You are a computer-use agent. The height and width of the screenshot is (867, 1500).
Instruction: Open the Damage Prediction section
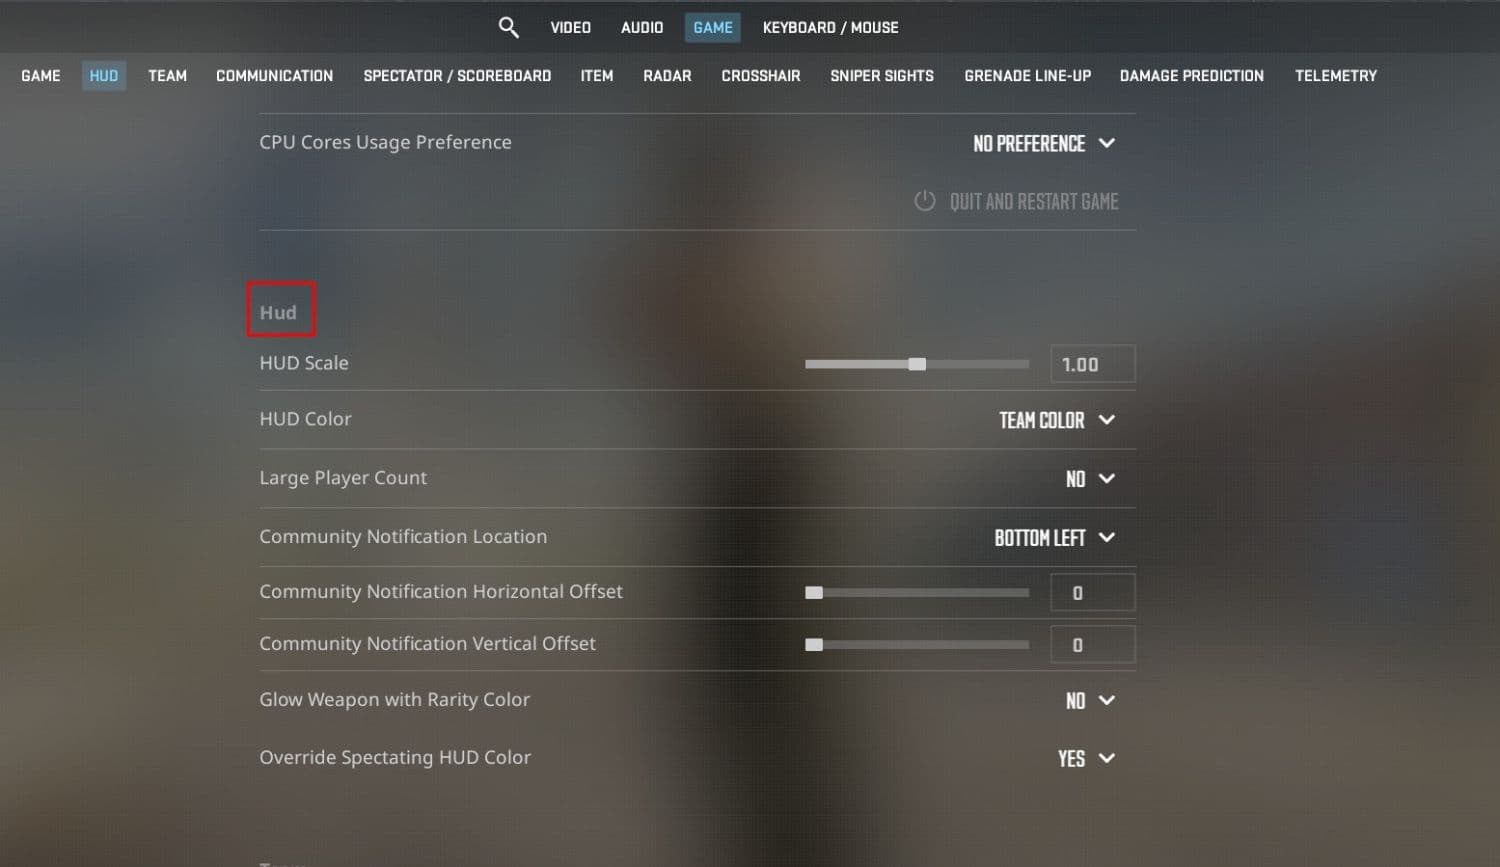[x=1192, y=76]
